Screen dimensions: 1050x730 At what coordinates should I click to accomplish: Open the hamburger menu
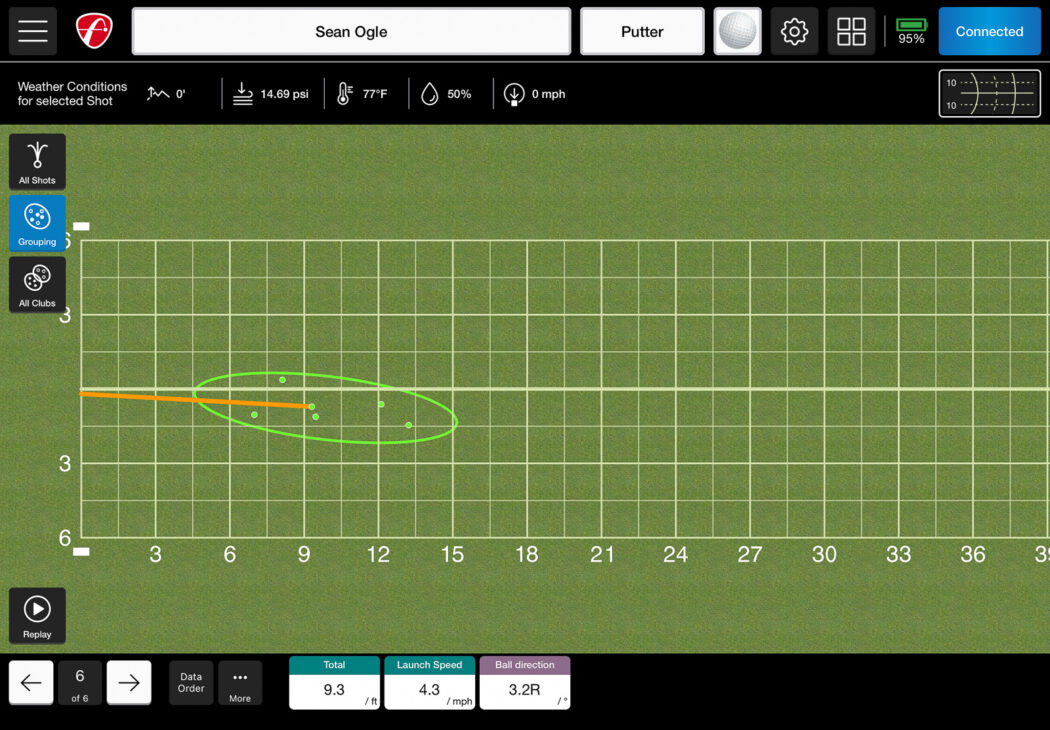(x=32, y=31)
